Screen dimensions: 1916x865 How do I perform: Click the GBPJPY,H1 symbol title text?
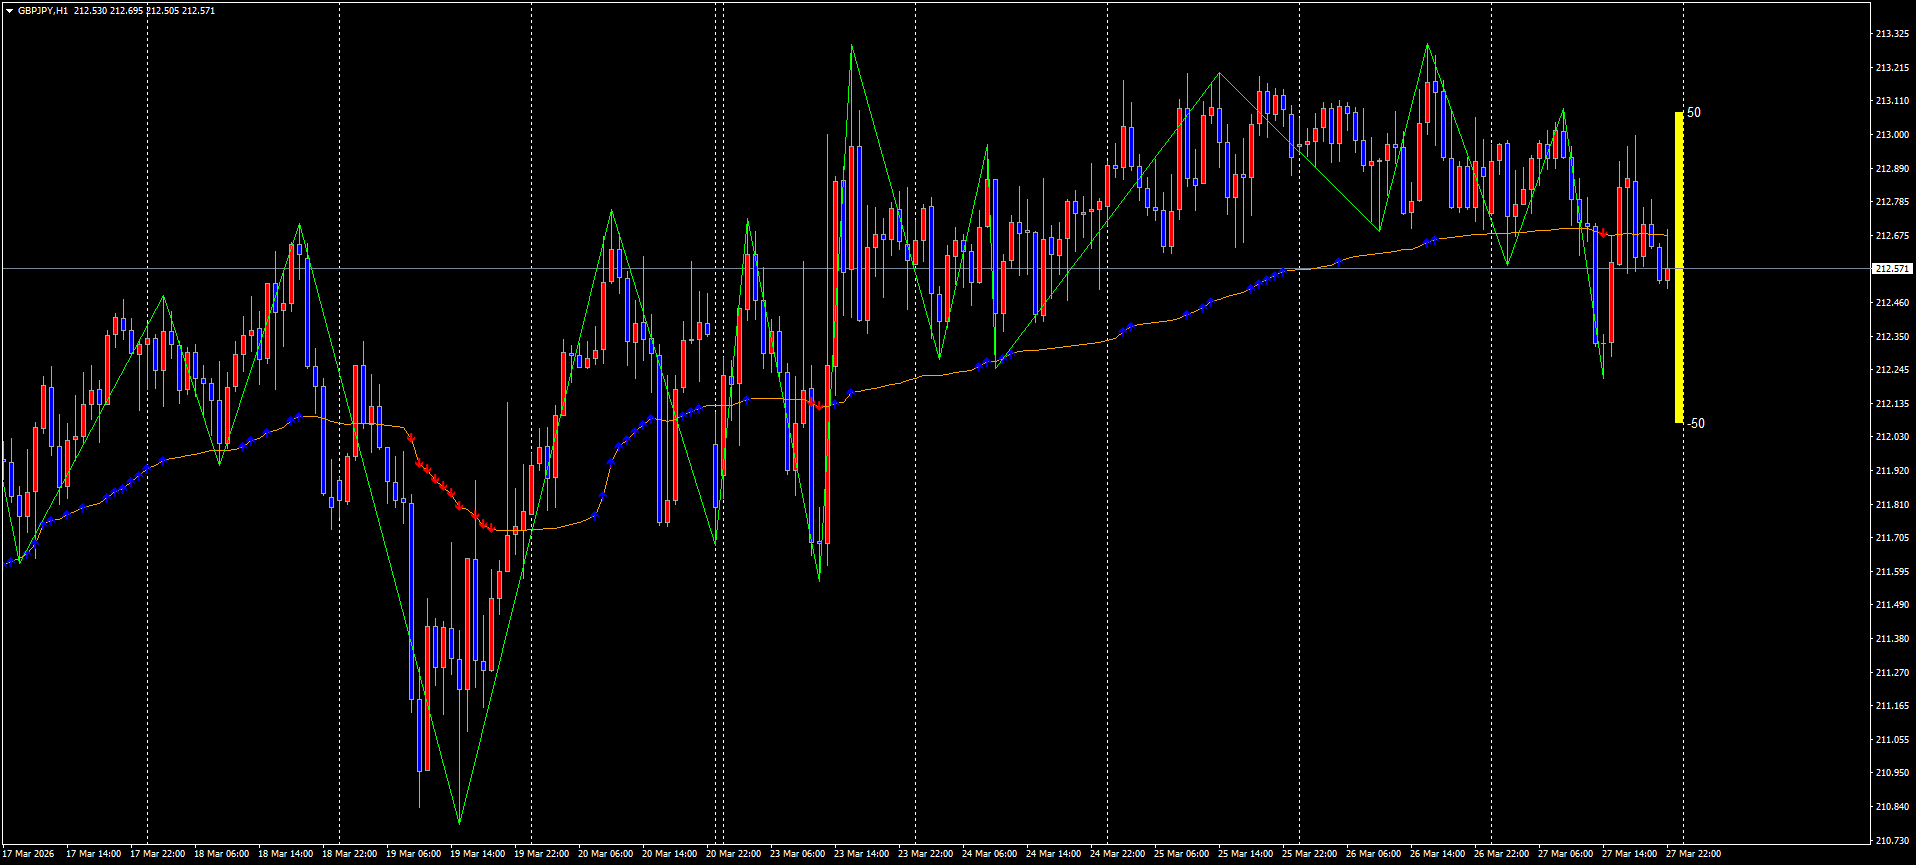(x=43, y=11)
